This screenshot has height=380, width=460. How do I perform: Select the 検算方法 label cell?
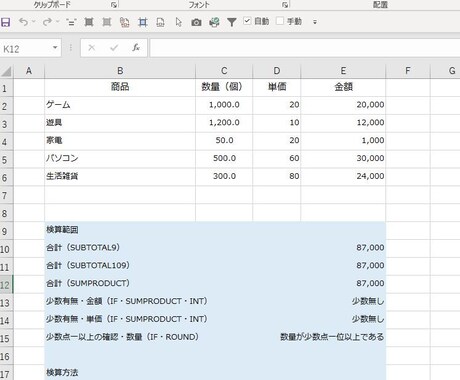[x=120, y=373]
